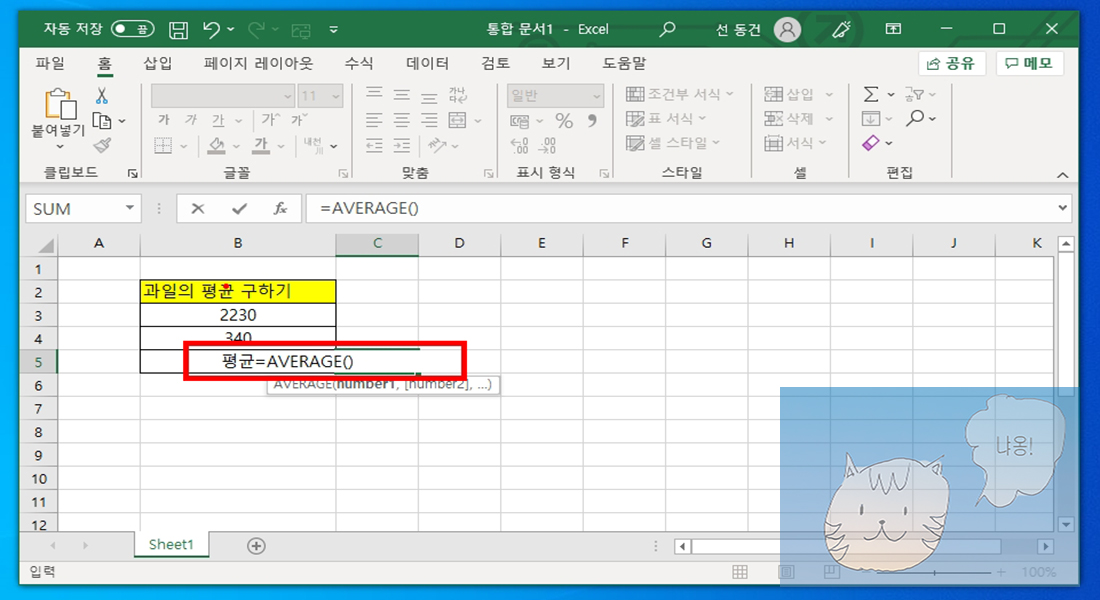Switch to the 검토 tab
The image size is (1100, 600).
(x=495, y=63)
